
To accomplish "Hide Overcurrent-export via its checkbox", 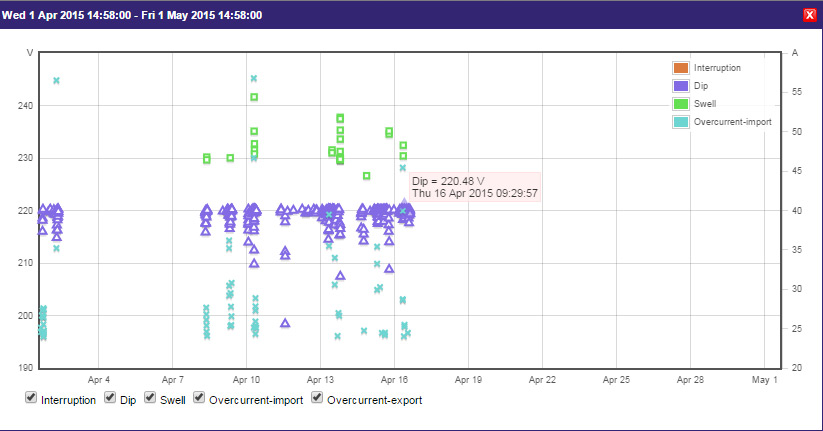I will [x=318, y=398].
